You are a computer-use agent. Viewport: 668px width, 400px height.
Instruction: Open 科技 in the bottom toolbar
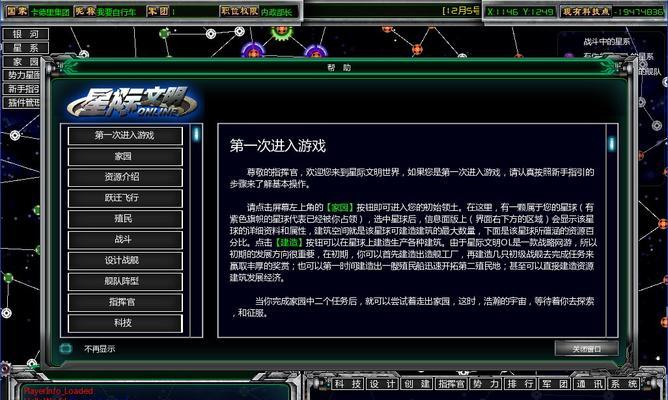point(348,384)
